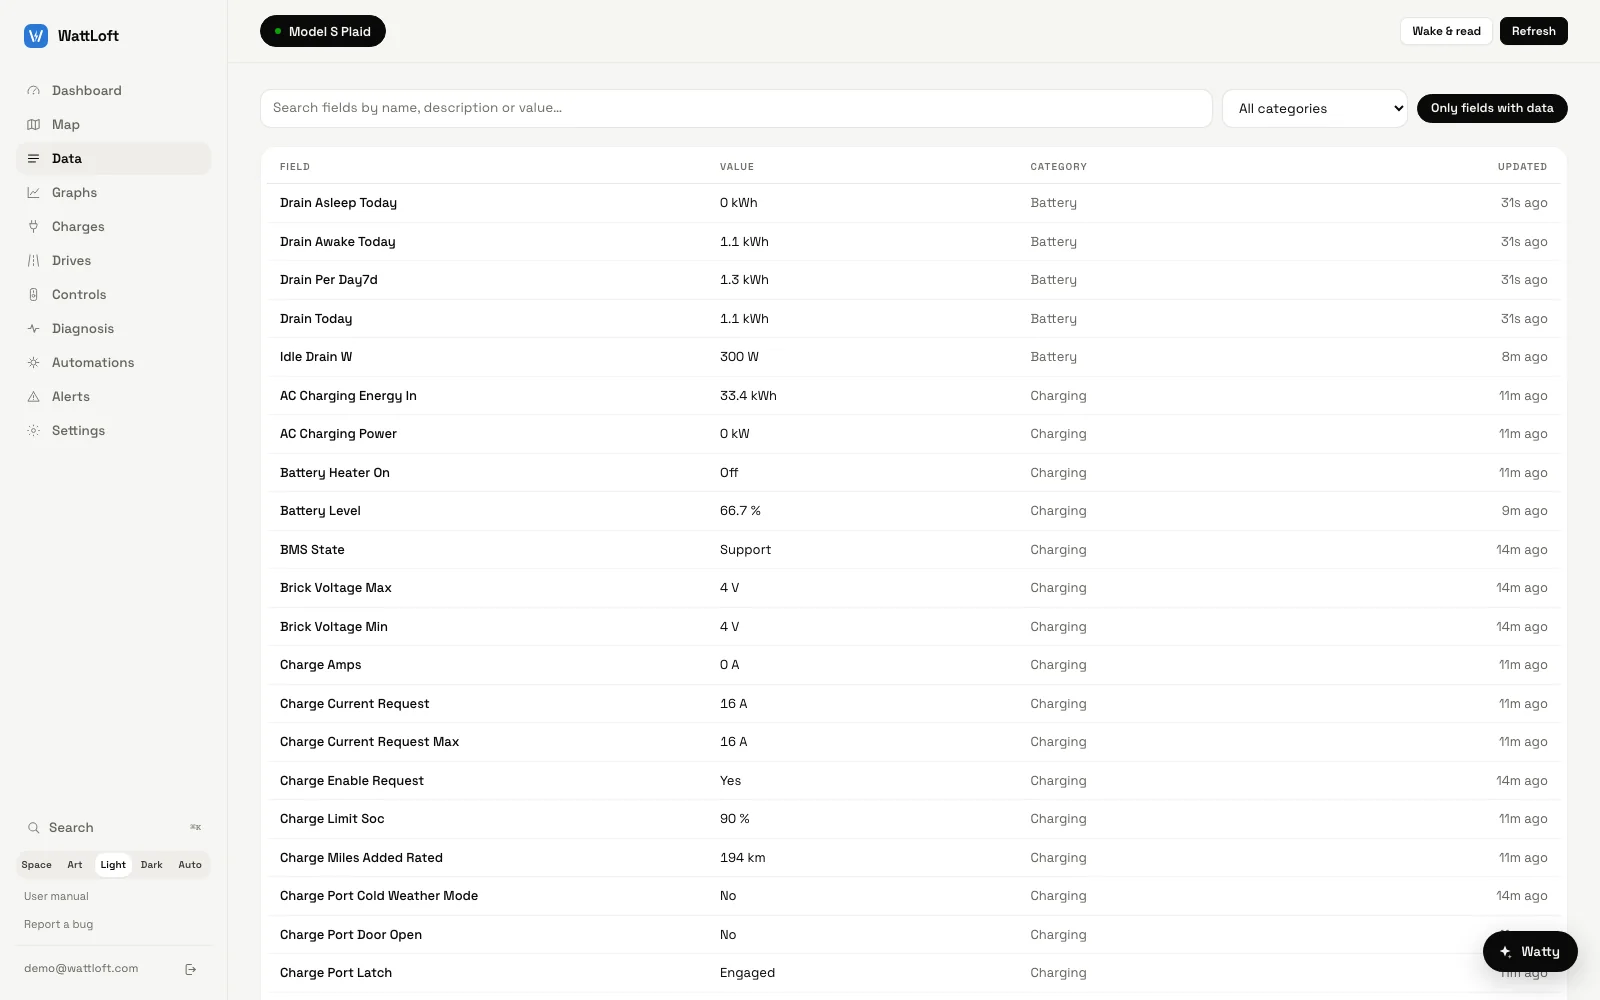Click the WattLoft logo icon
The width and height of the screenshot is (1600, 1000).
36,36
